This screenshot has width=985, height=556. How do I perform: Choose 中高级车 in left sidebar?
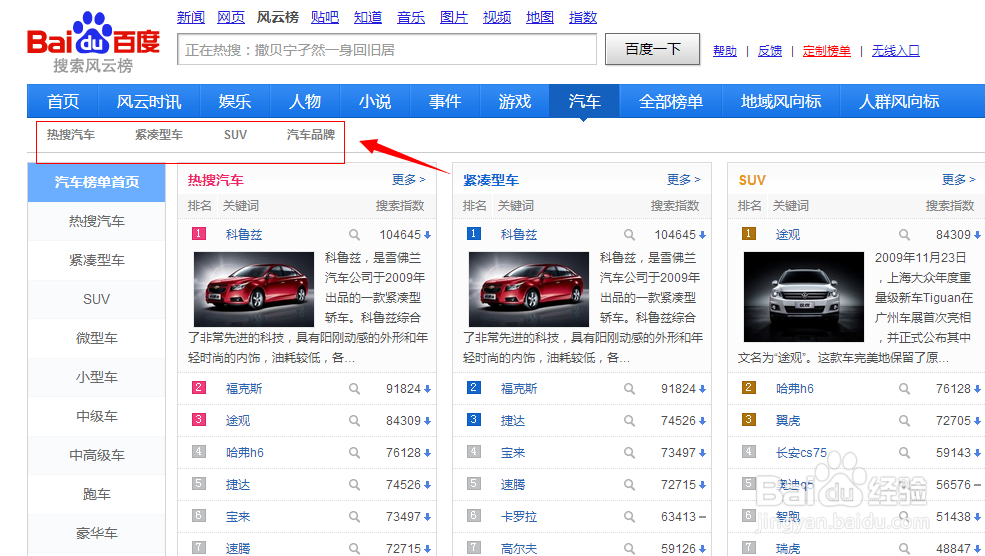click(x=96, y=455)
